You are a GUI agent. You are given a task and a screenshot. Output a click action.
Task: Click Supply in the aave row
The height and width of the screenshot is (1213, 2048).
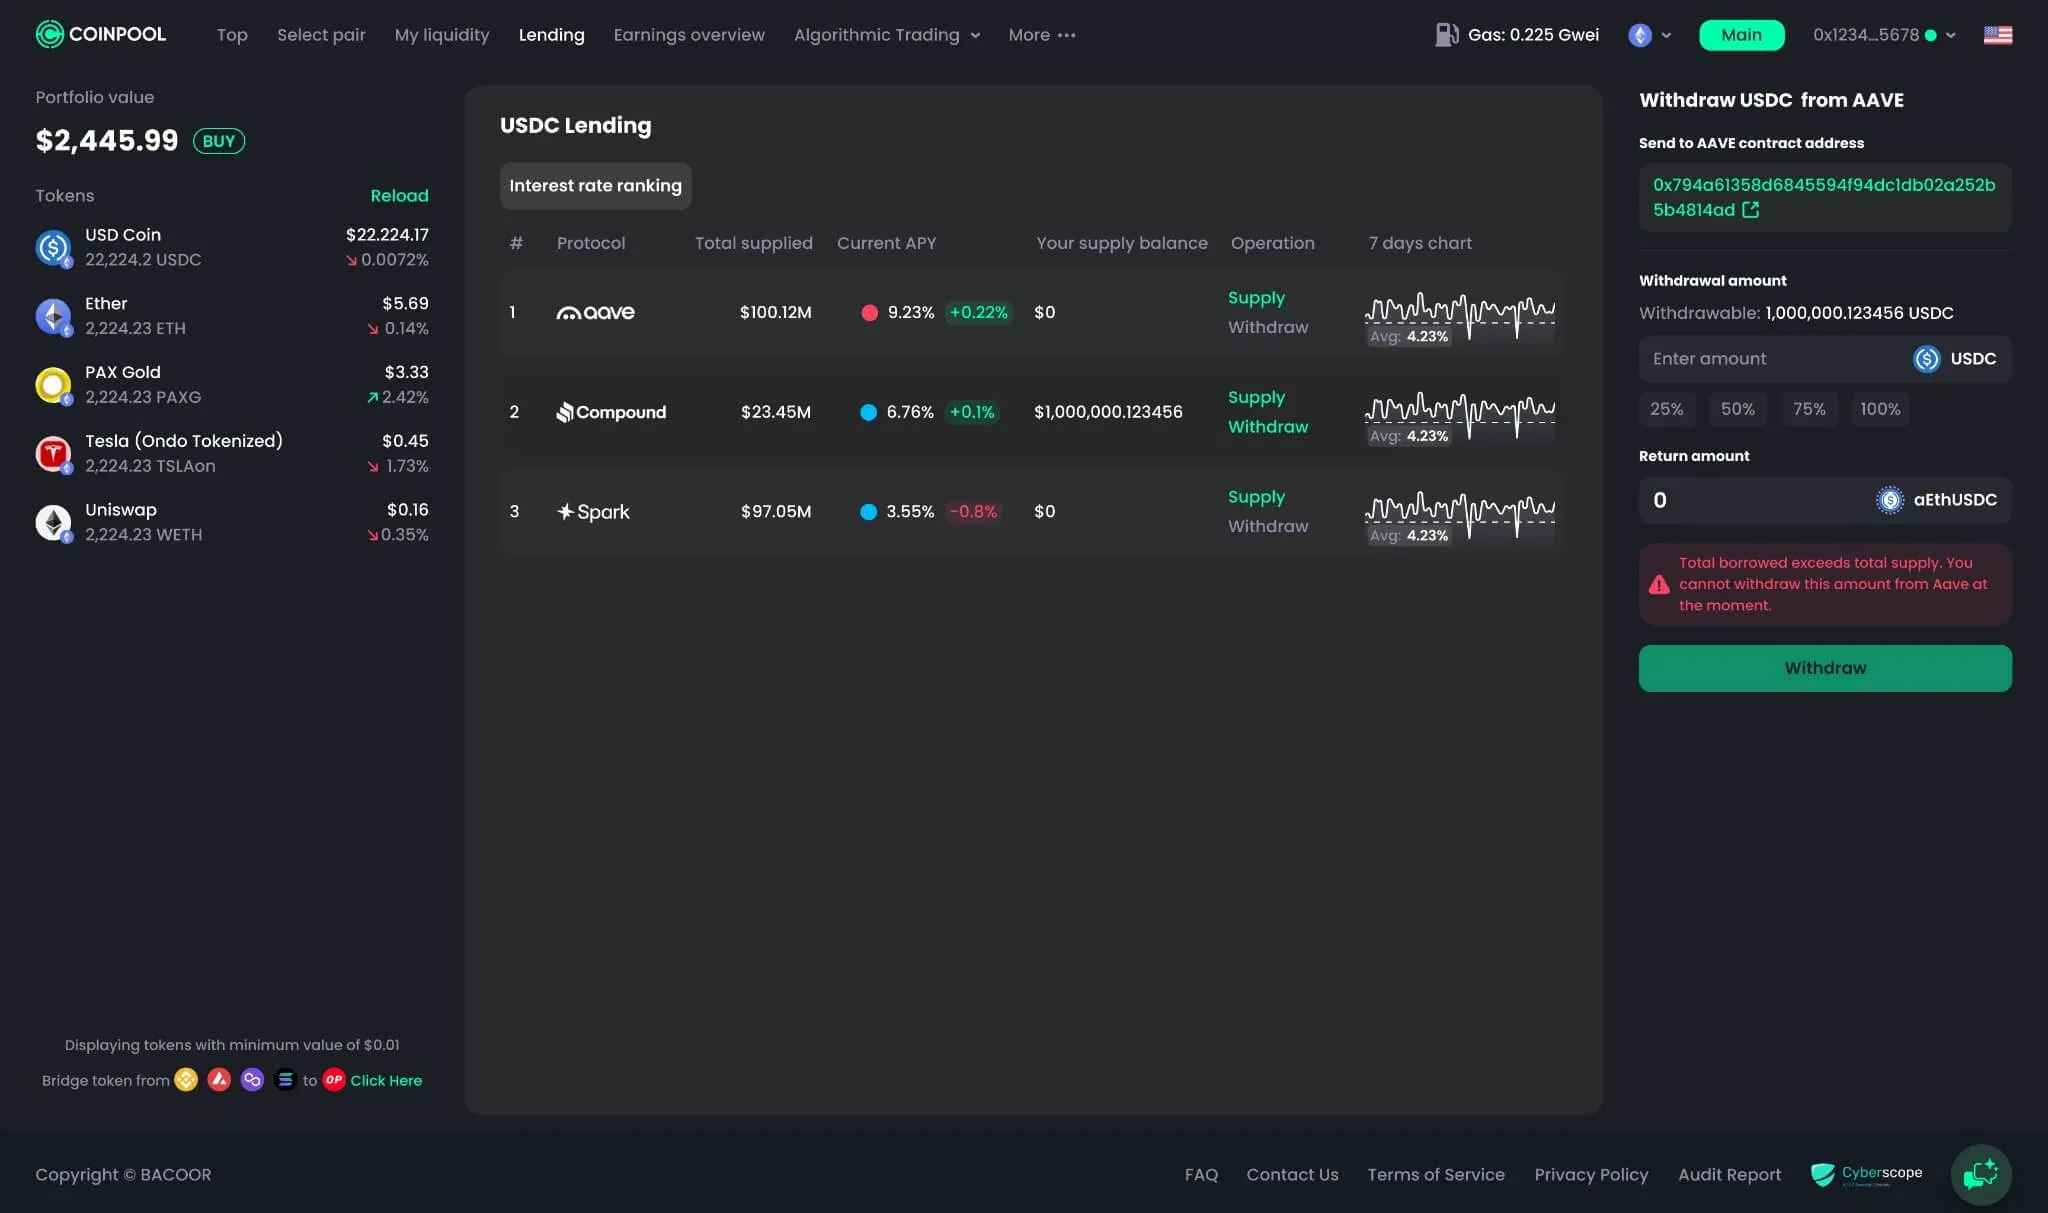(x=1256, y=298)
